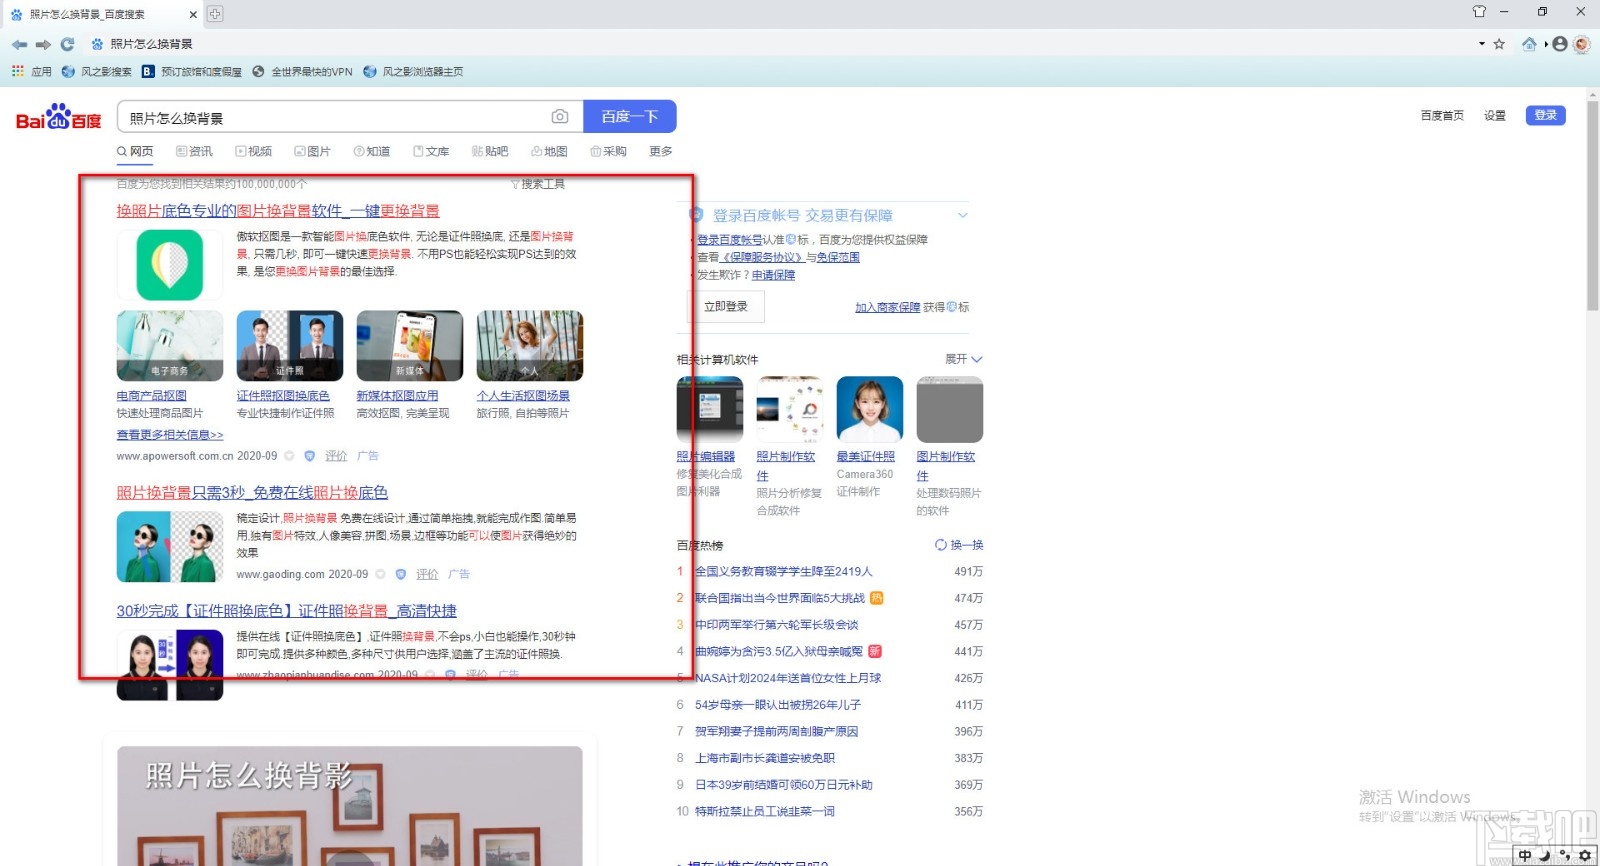
Task: Open the 新媒体抠图应用 link
Action: click(x=397, y=396)
